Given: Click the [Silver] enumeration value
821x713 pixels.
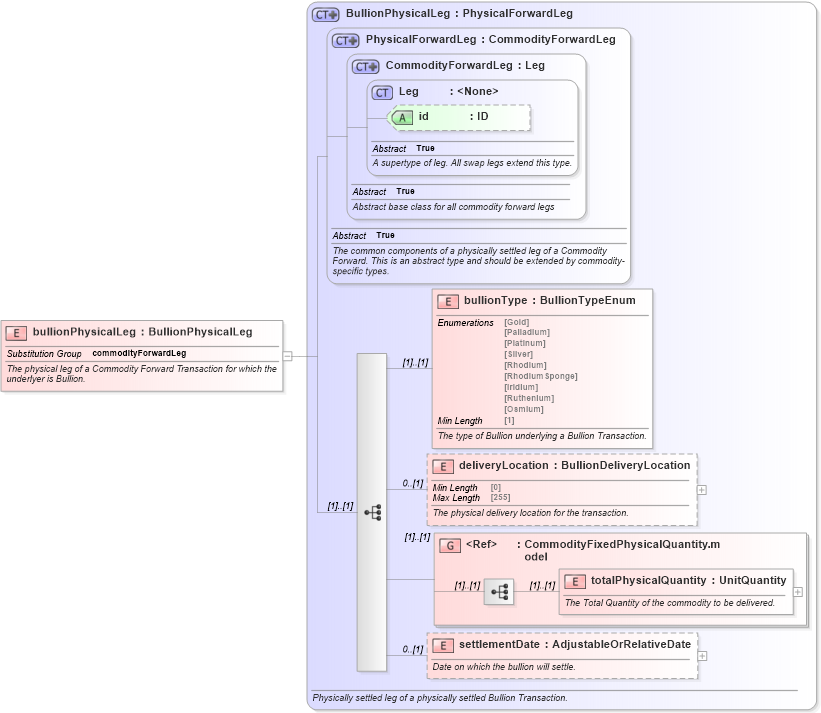Looking at the screenshot, I should pyautogui.click(x=518, y=354).
